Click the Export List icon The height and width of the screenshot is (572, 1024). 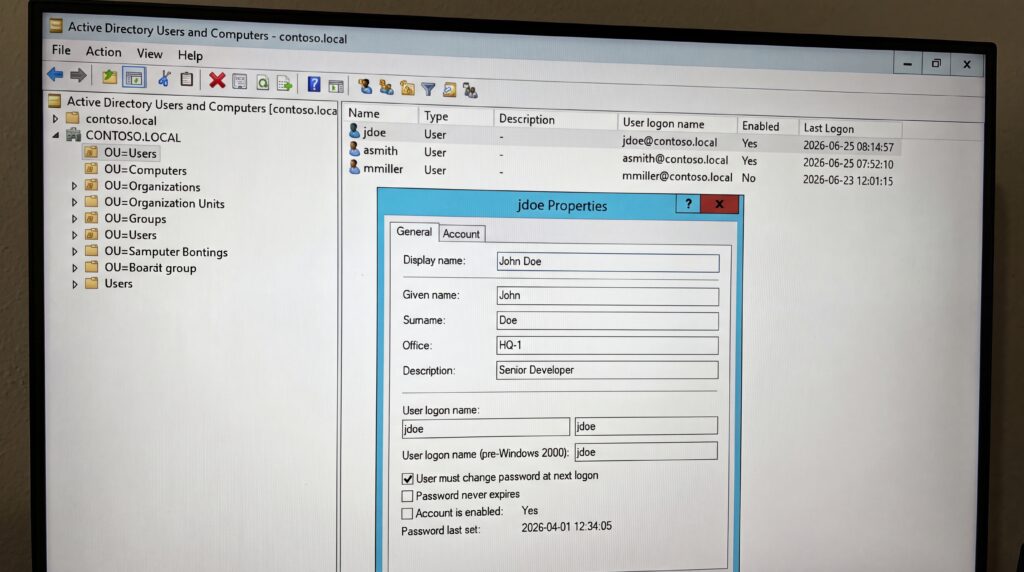pyautogui.click(x=284, y=83)
